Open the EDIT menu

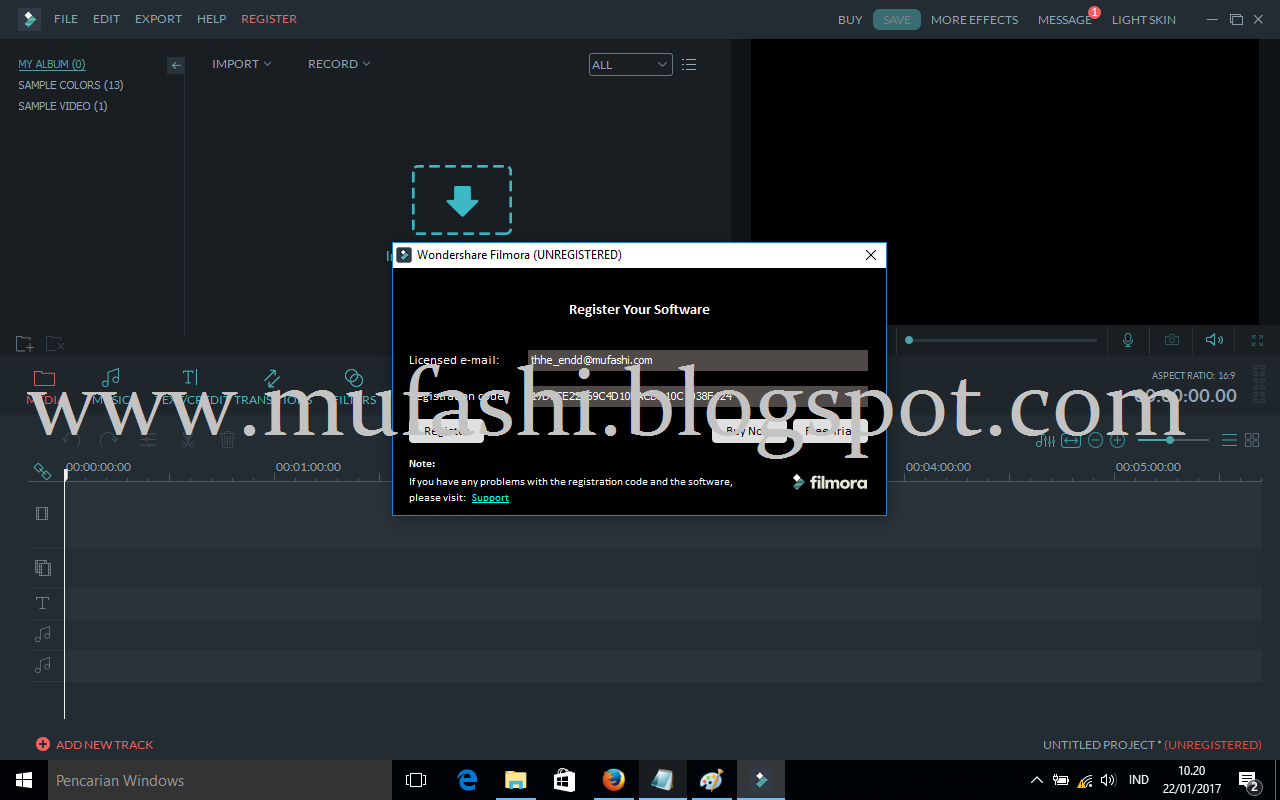point(106,19)
